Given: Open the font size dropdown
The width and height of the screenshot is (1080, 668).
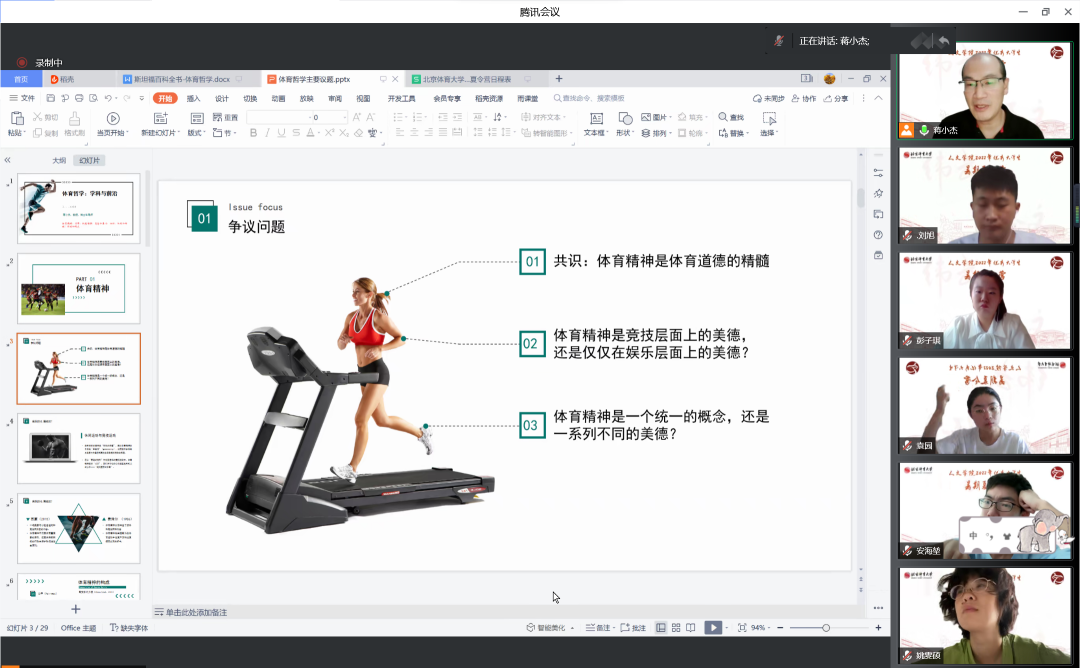Looking at the screenshot, I should point(343,116).
